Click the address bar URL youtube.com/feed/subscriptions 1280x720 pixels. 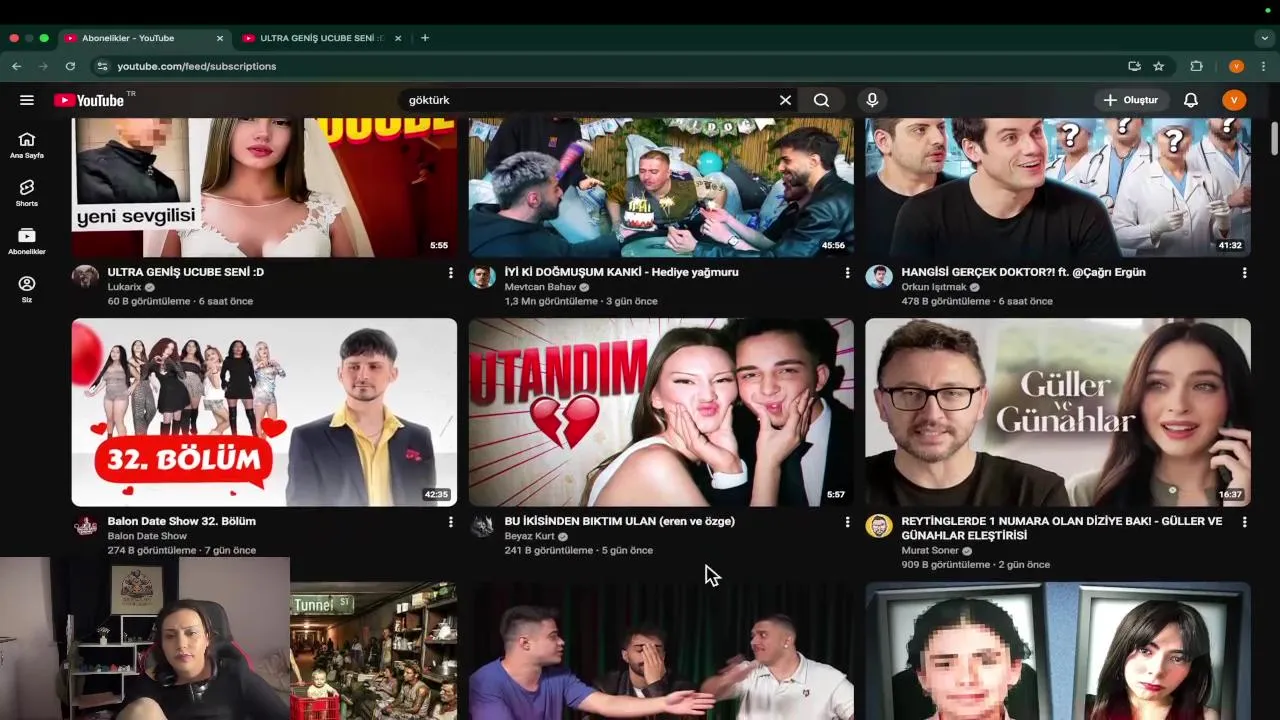[x=196, y=66]
